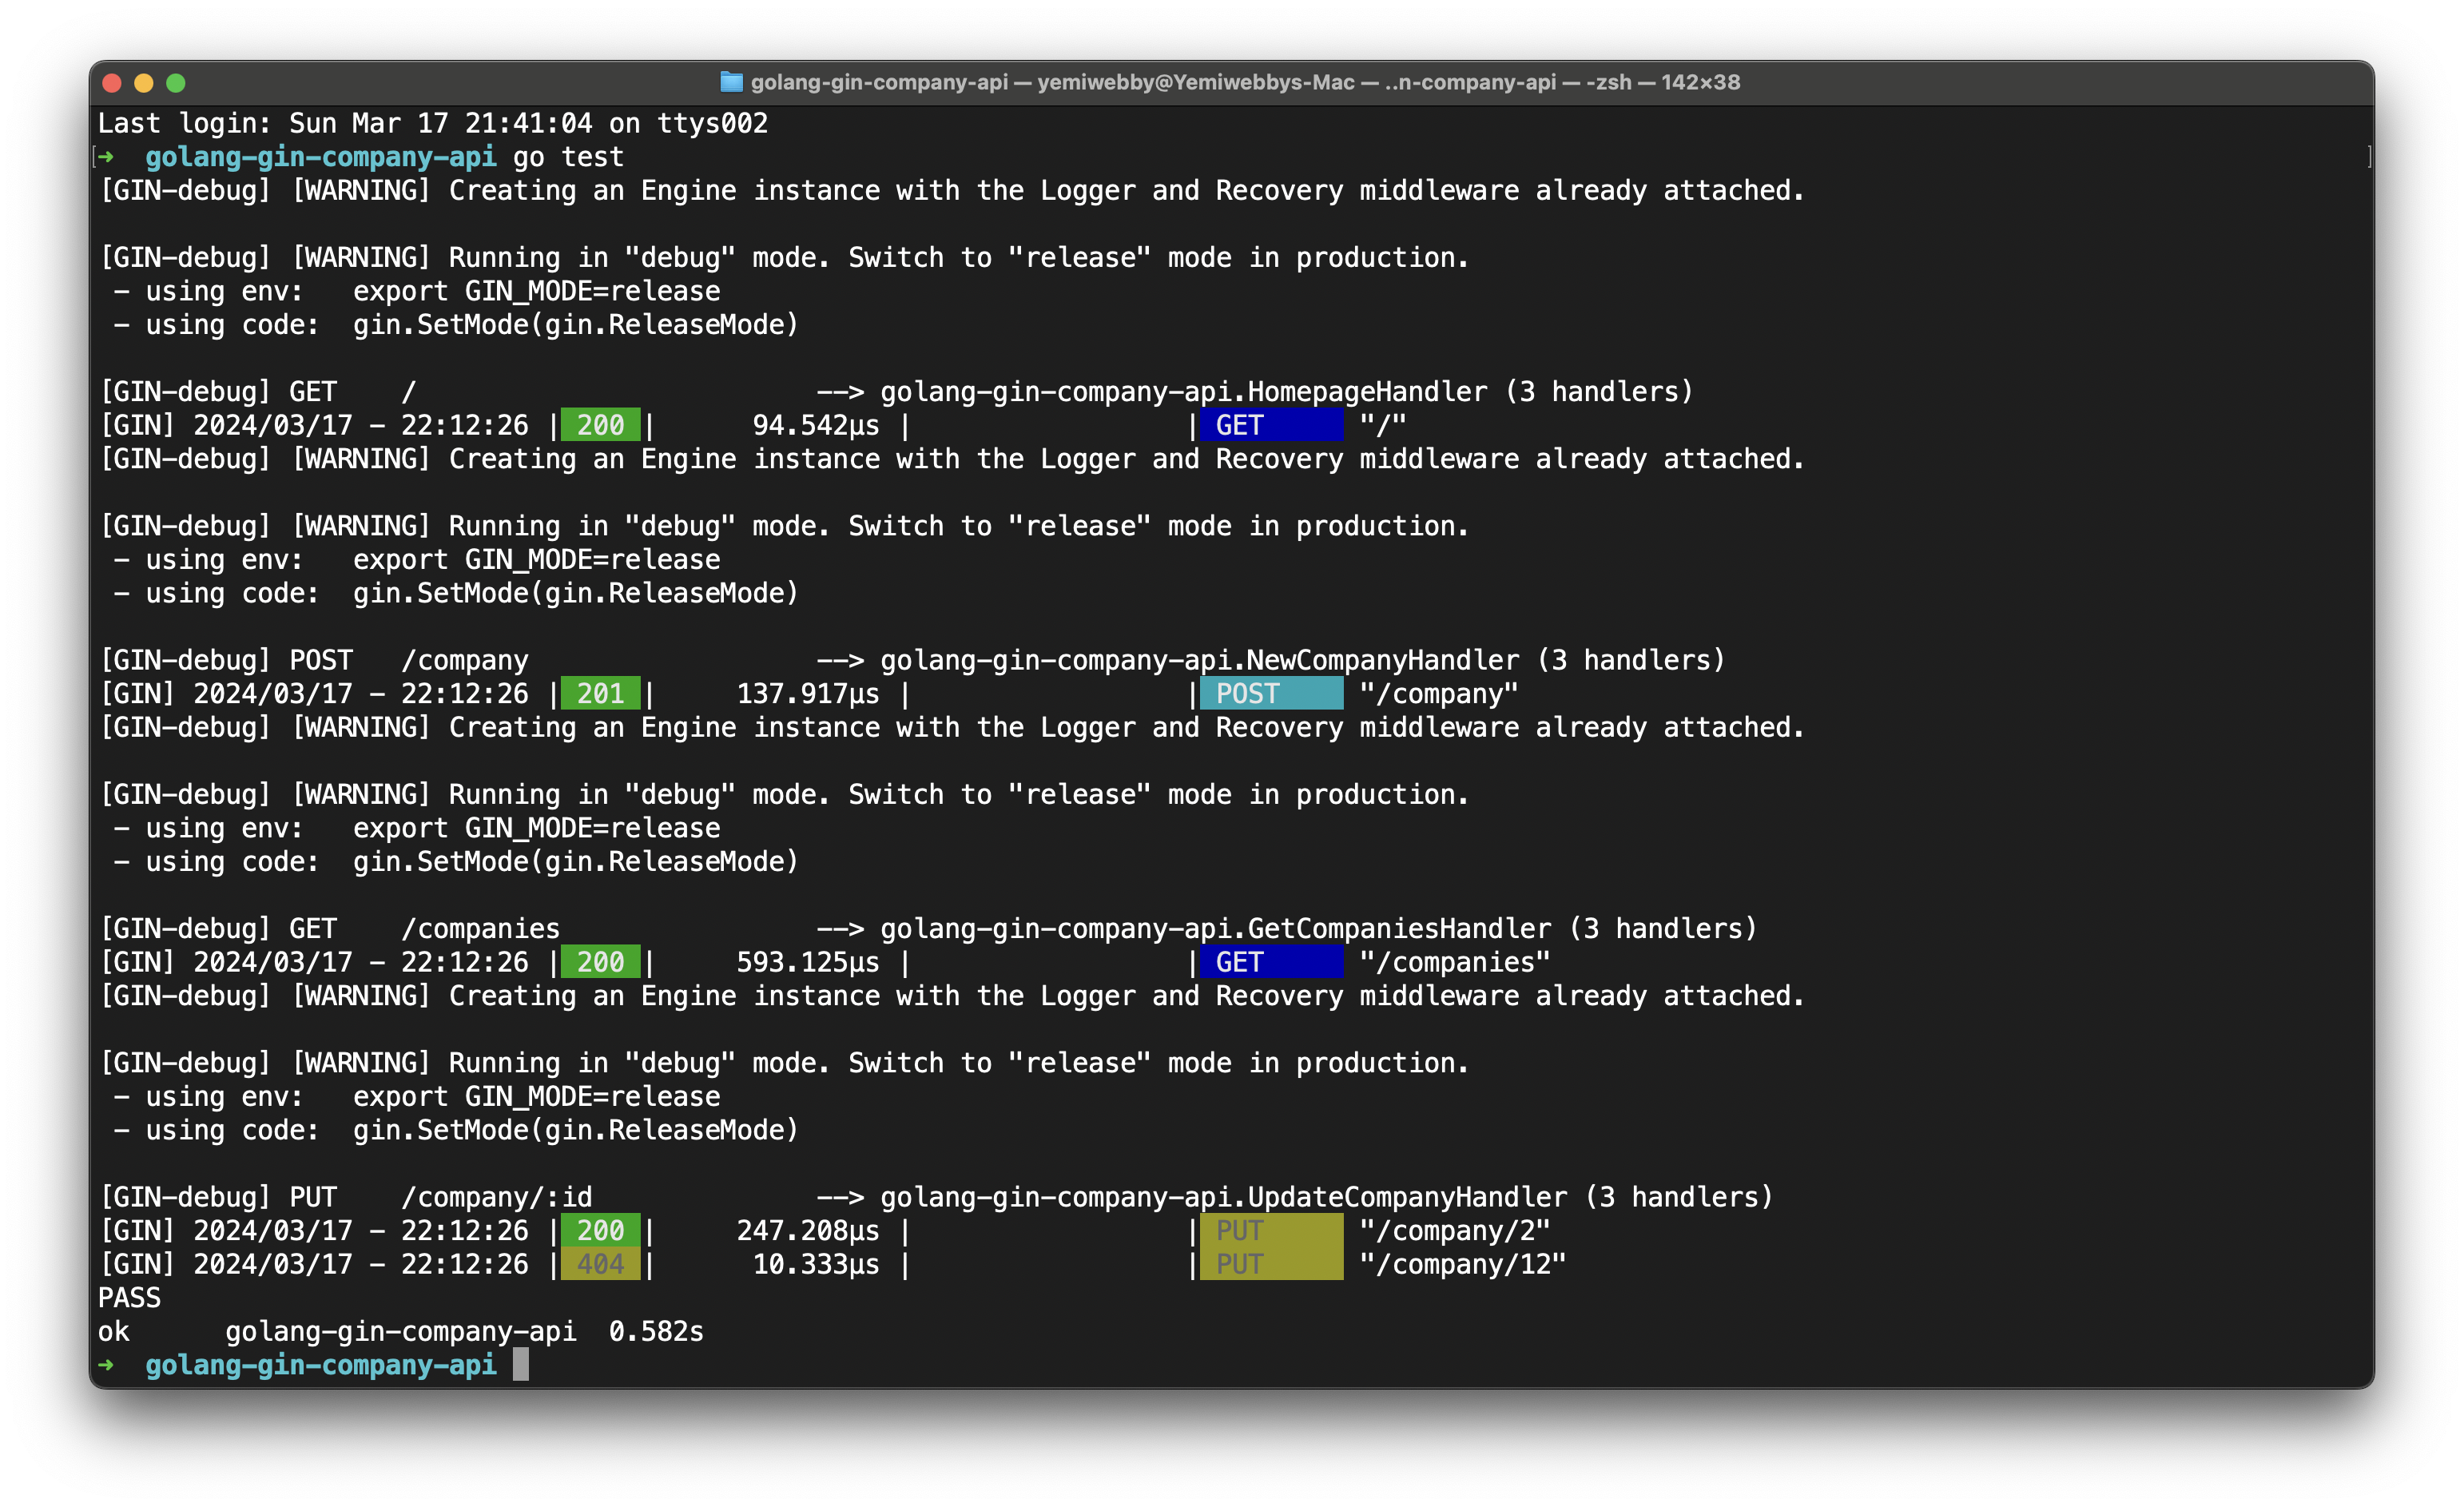Click the folder icon in the title bar
This screenshot has height=1507, width=2464.
(x=731, y=82)
